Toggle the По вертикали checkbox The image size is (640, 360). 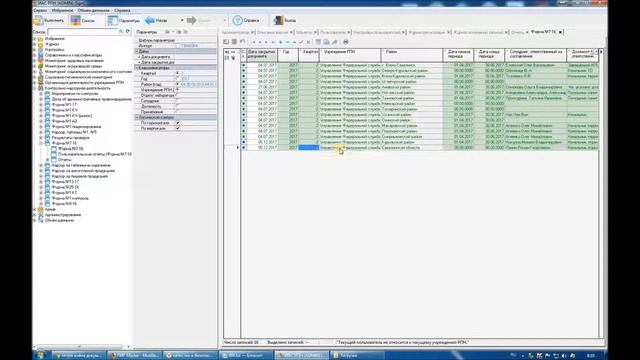tap(178, 128)
